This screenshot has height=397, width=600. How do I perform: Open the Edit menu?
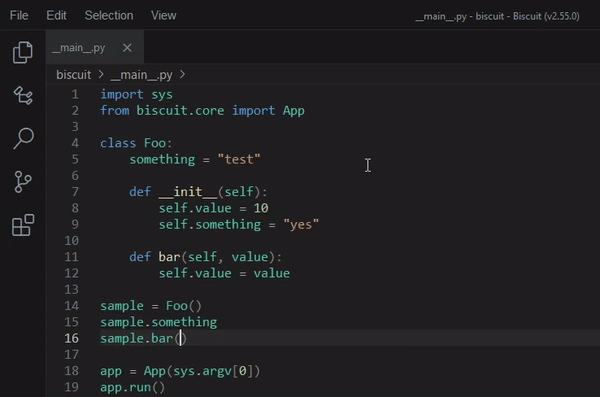click(x=56, y=15)
